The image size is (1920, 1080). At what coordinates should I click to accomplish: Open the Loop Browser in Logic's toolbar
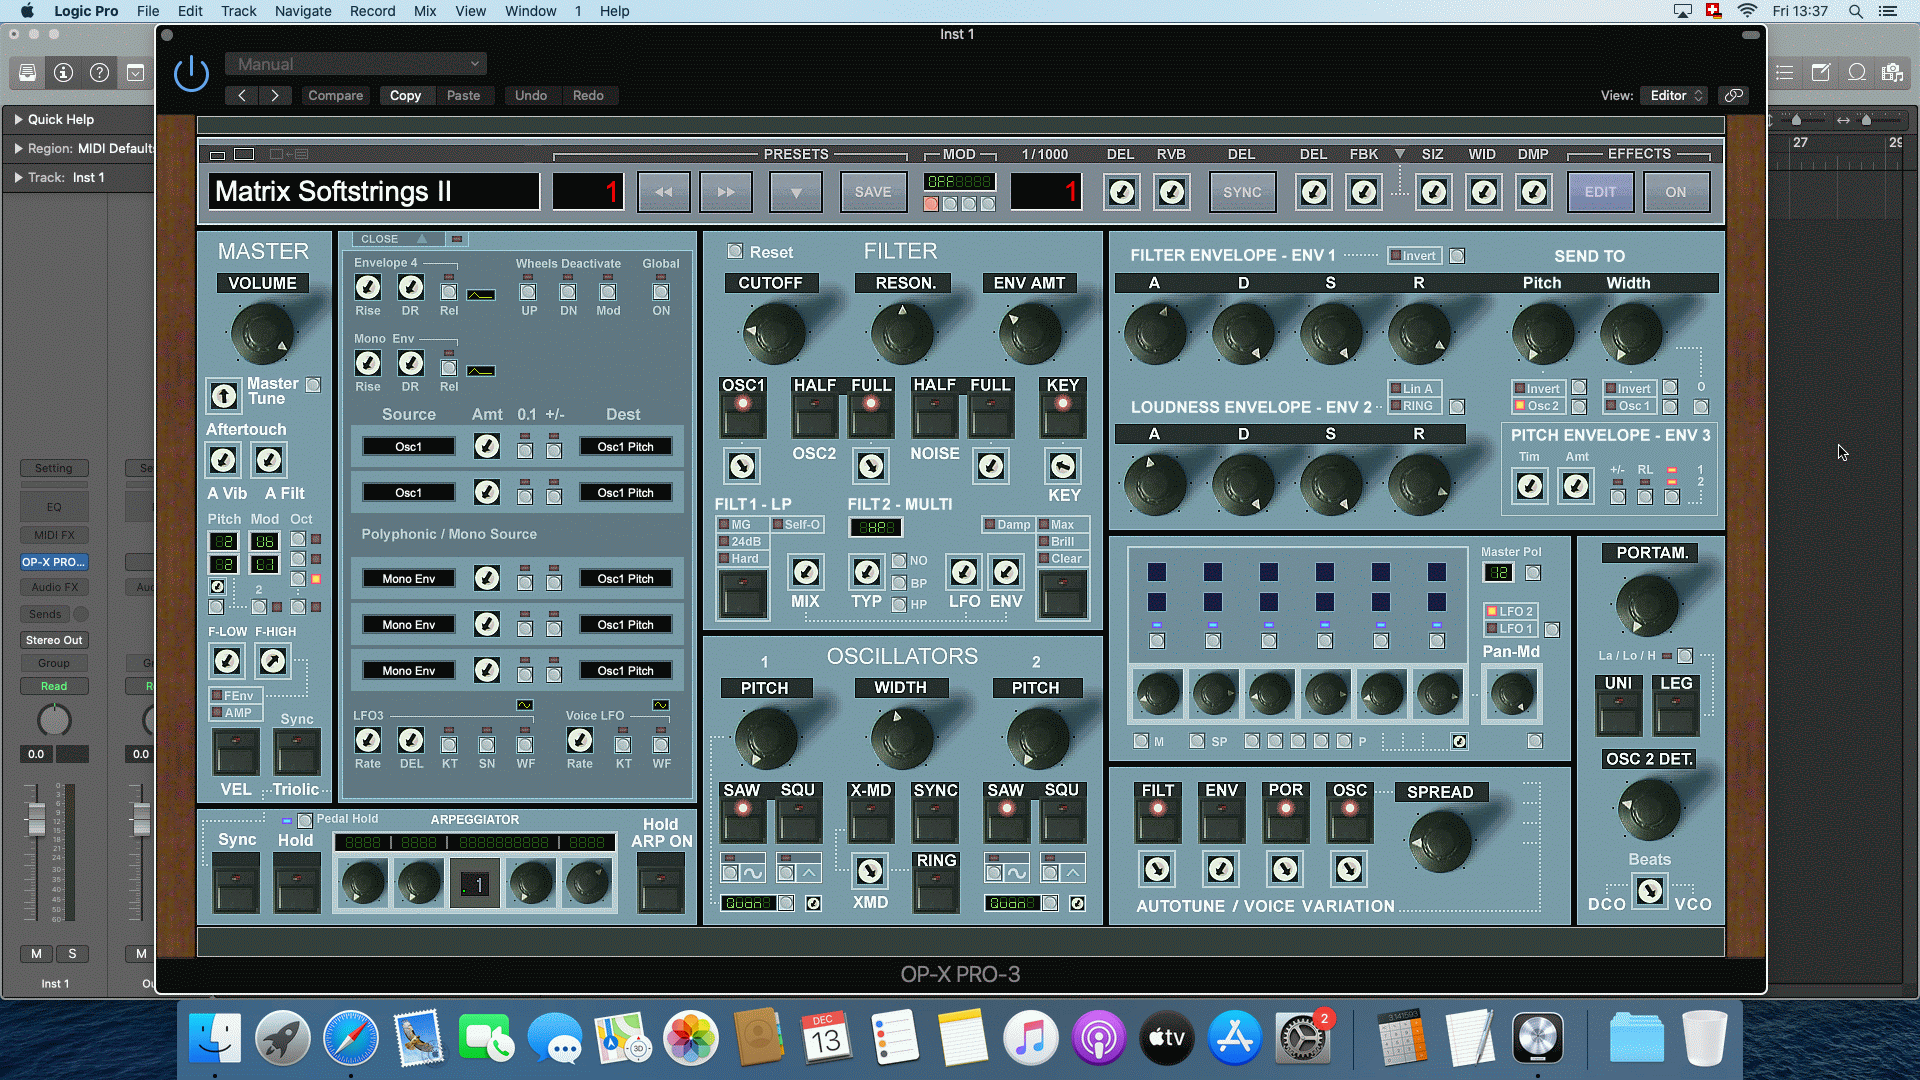[x=1856, y=72]
